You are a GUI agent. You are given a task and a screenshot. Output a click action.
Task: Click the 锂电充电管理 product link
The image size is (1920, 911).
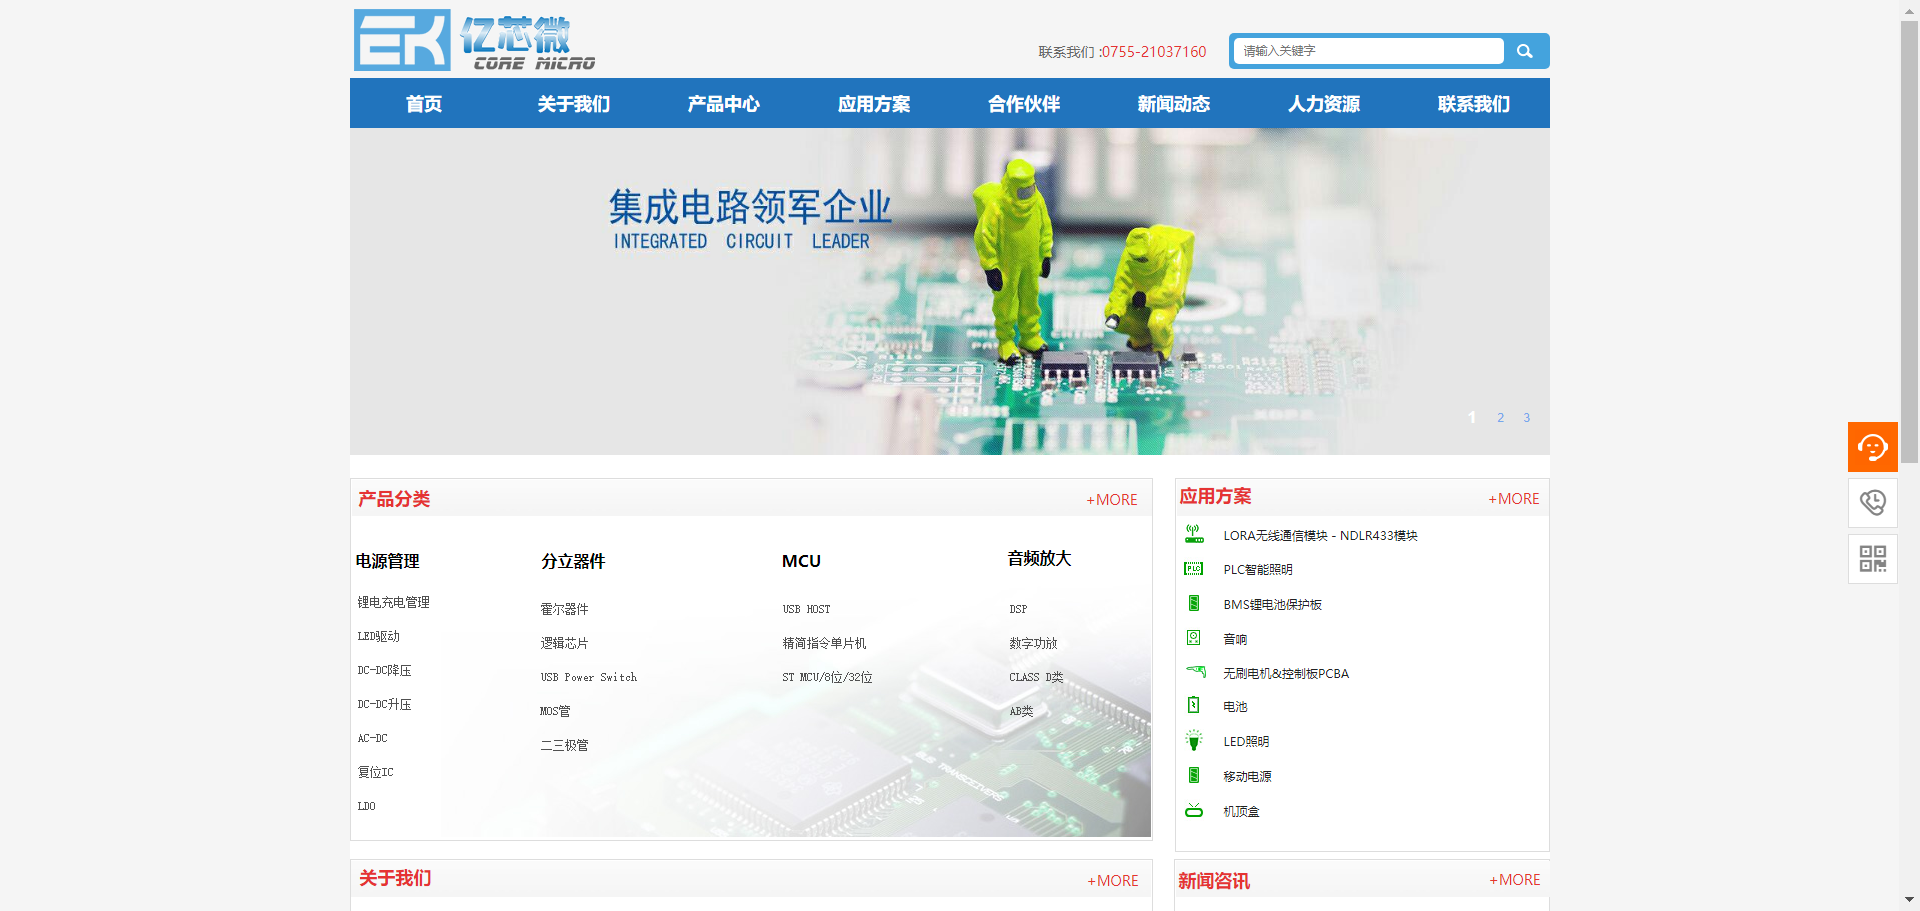393,601
